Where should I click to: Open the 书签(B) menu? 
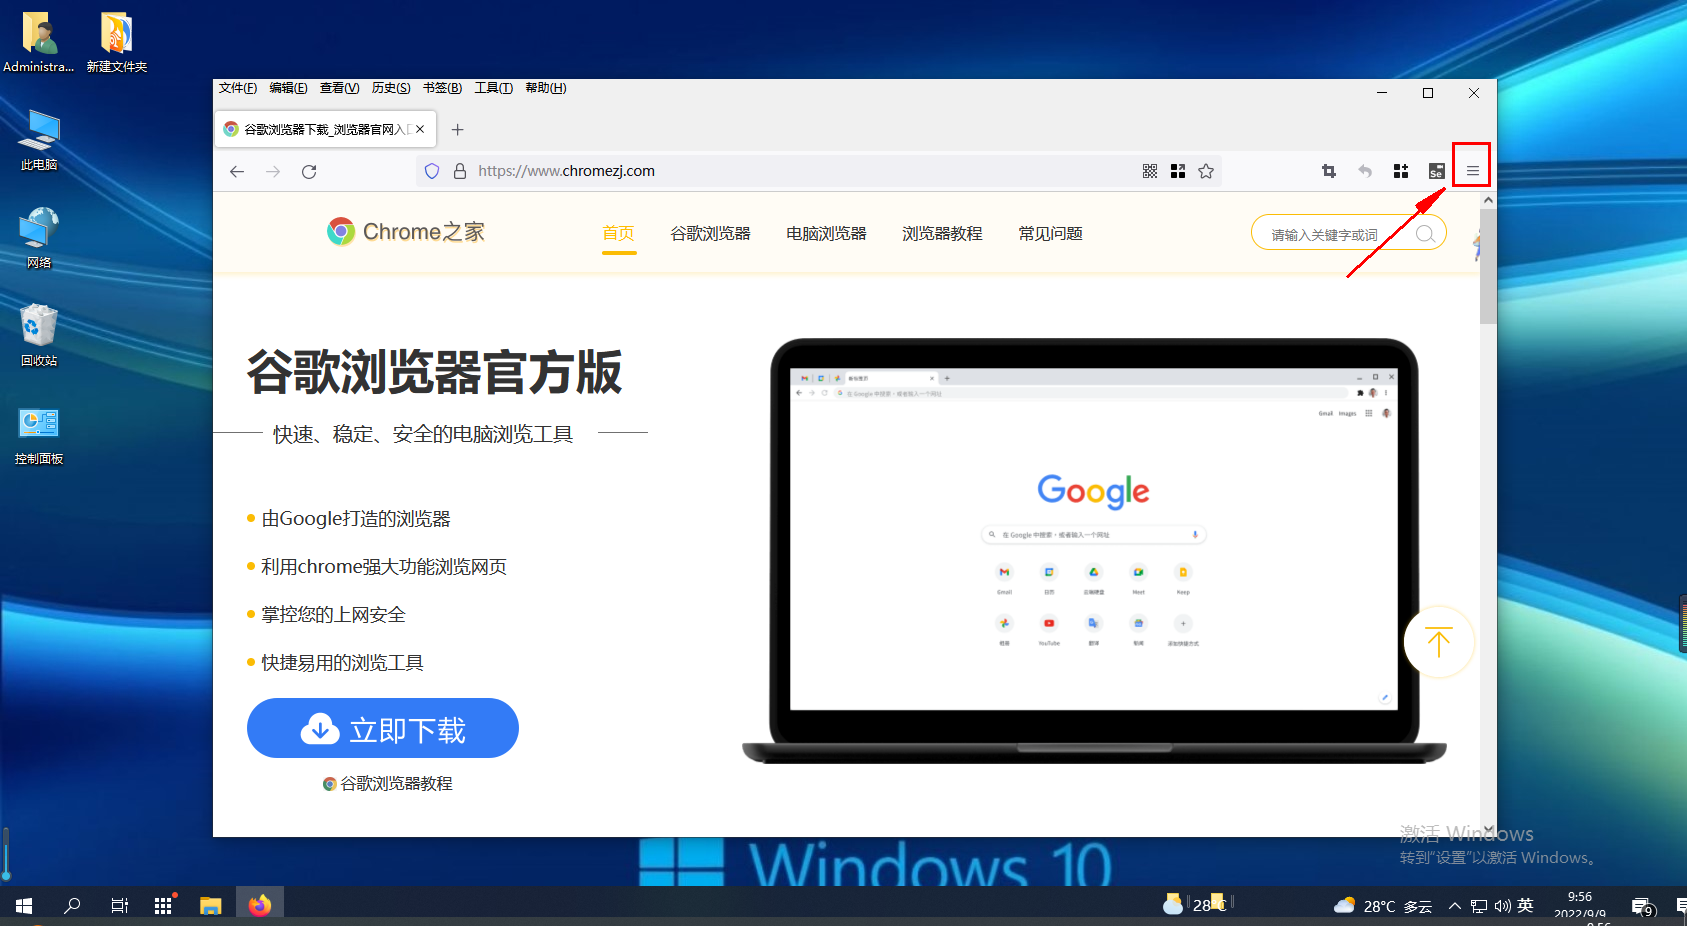[x=442, y=88]
